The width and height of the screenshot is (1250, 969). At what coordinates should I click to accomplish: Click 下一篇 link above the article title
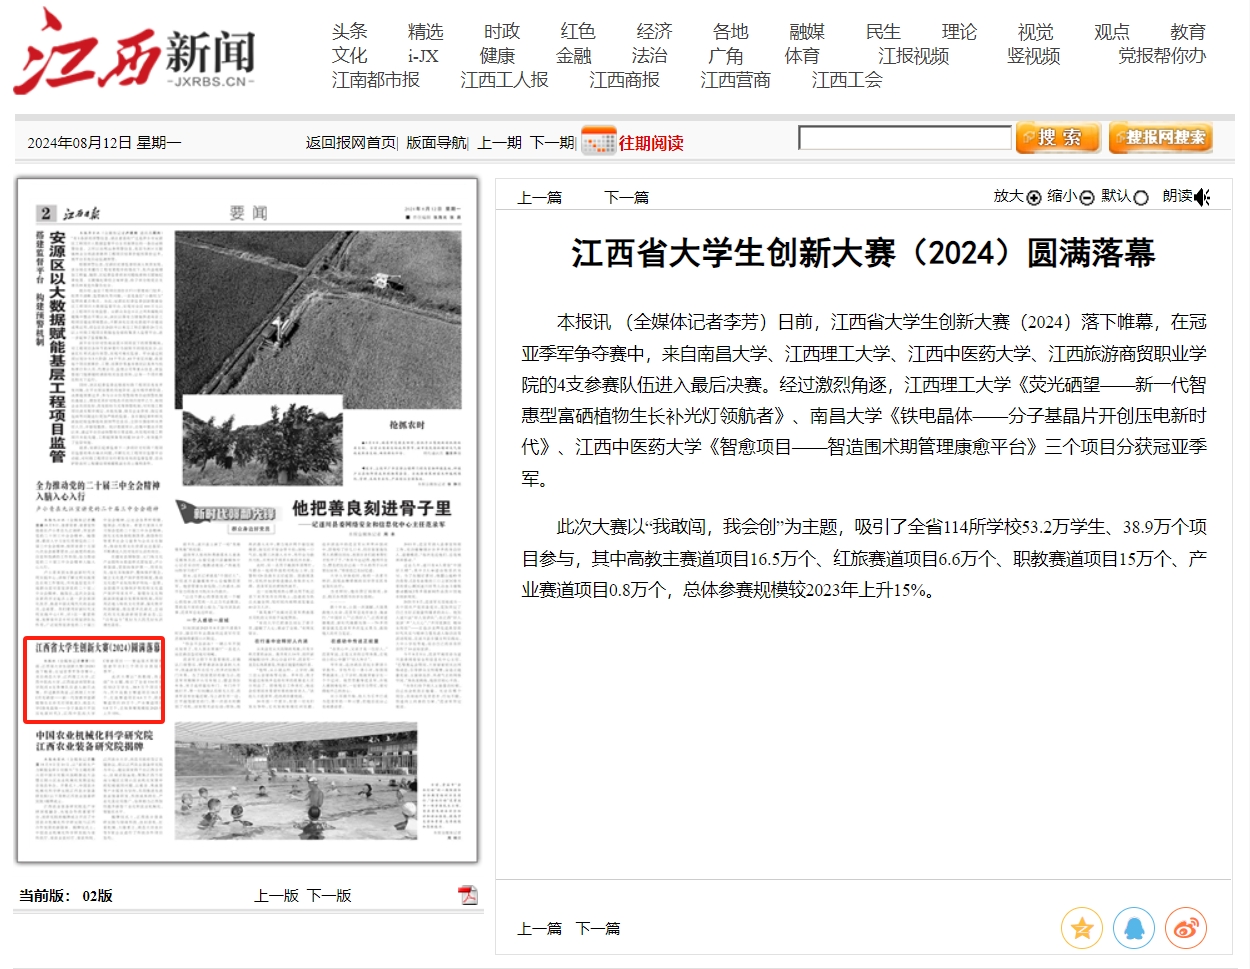pos(626,198)
